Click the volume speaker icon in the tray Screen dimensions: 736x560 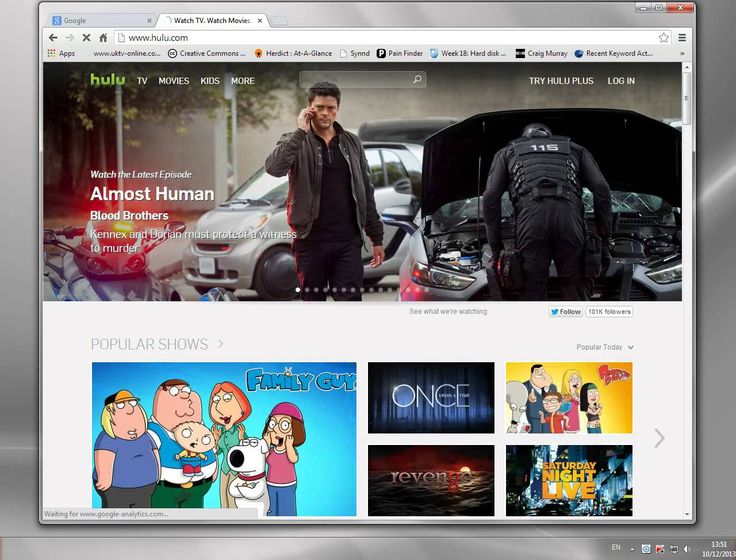[x=688, y=548]
